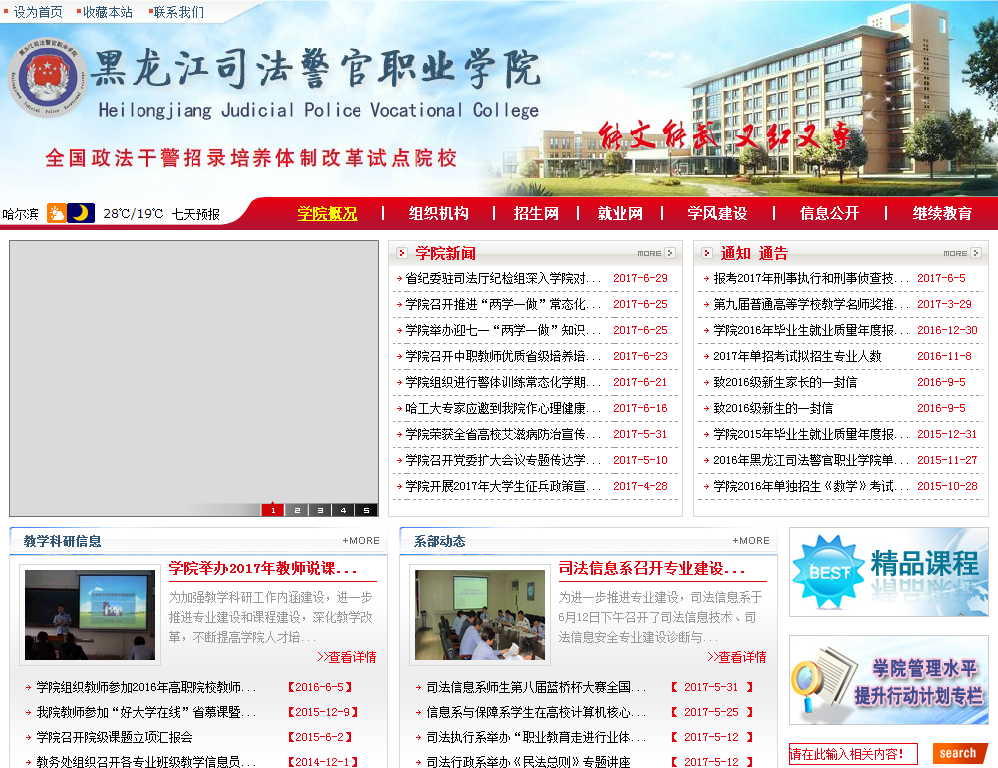
Task: Click the orange search button
Action: point(958,753)
